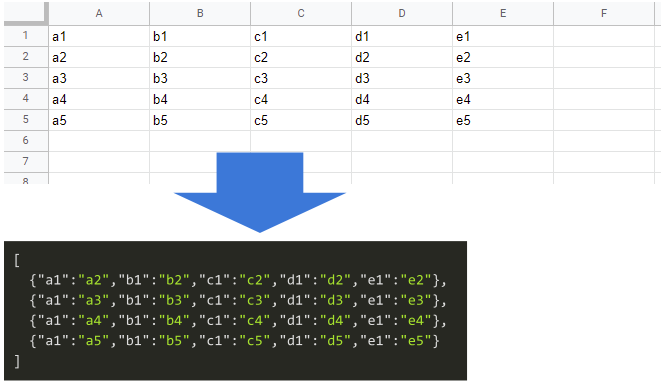Select cell containing a2
Image resolution: width=664 pixels, height=382 pixels.
click(x=99, y=57)
